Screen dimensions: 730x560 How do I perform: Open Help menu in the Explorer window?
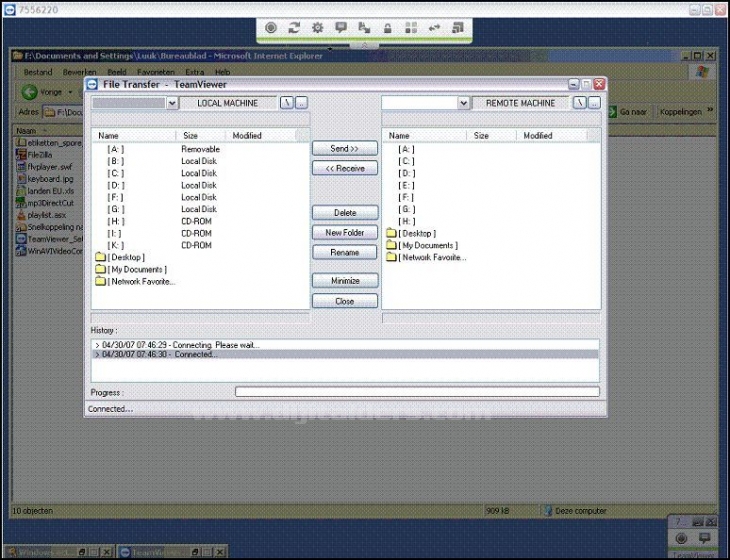[x=223, y=72]
